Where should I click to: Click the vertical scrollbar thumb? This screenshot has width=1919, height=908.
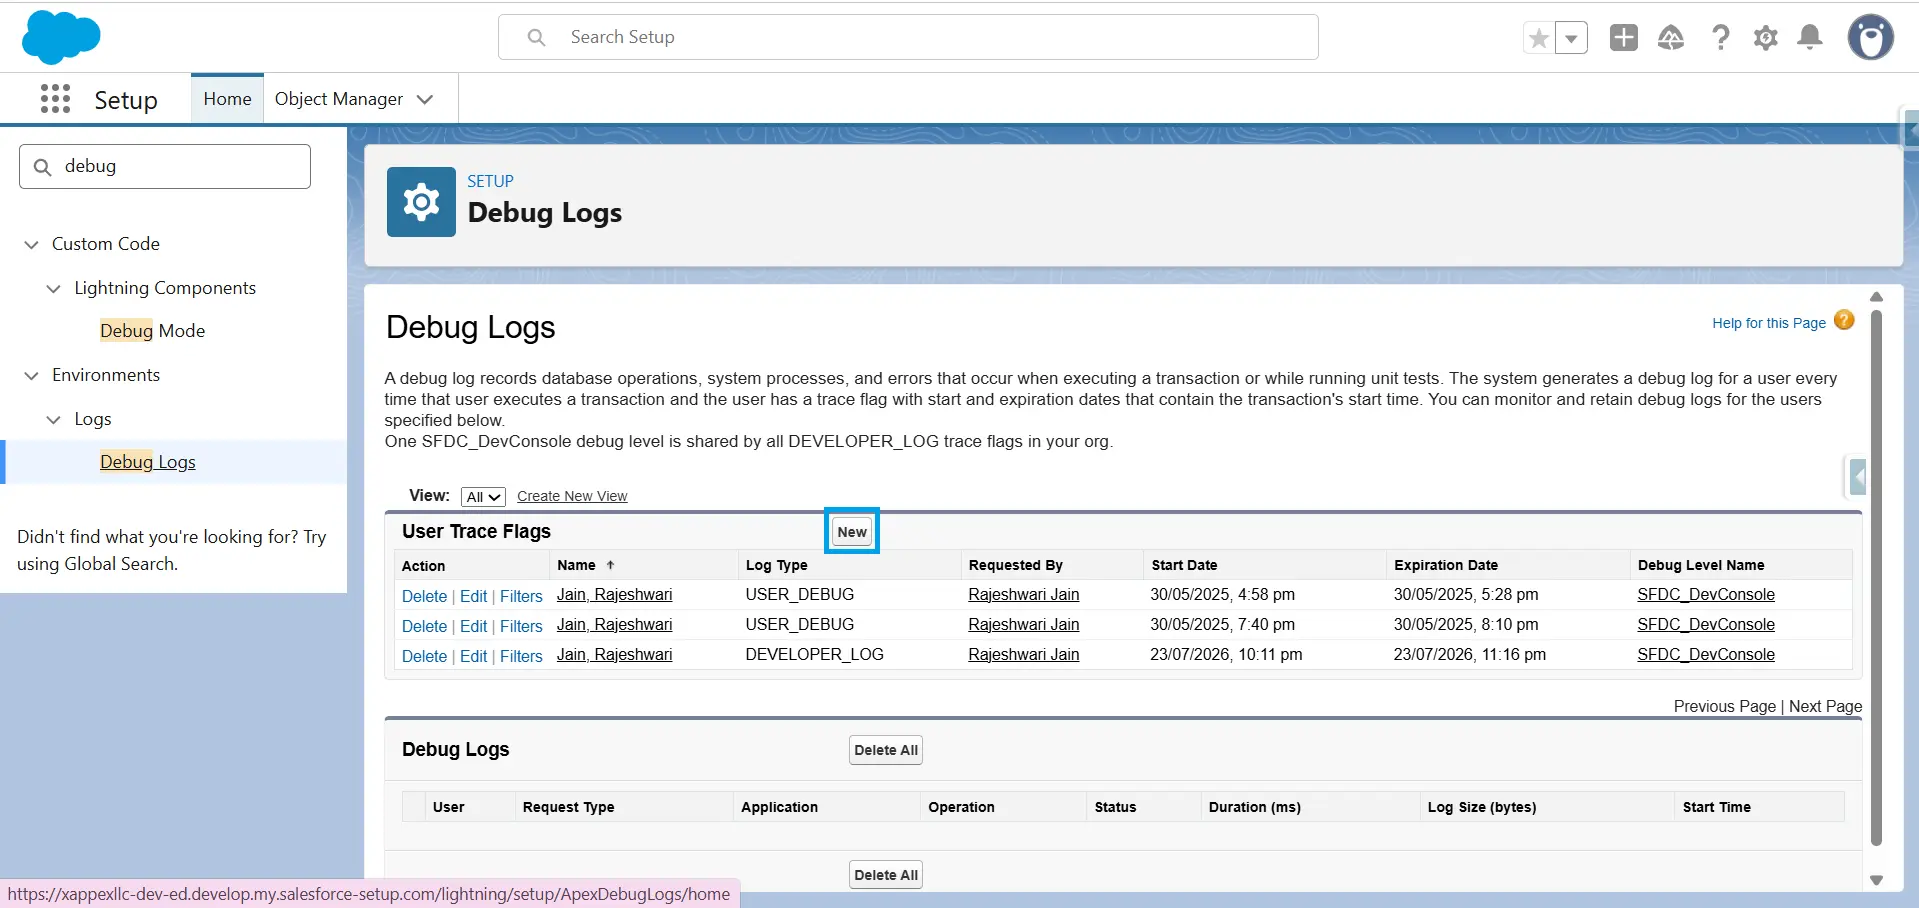[x=1877, y=578]
